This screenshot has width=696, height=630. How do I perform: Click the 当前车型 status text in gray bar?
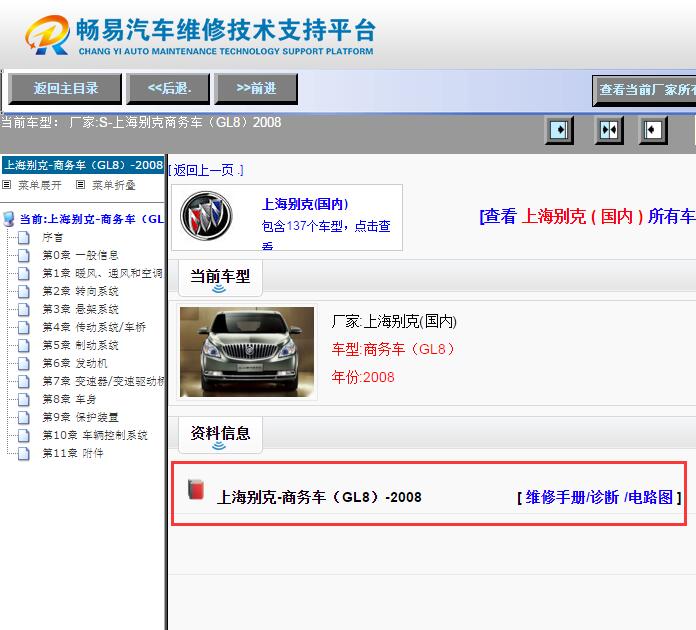click(x=141, y=123)
